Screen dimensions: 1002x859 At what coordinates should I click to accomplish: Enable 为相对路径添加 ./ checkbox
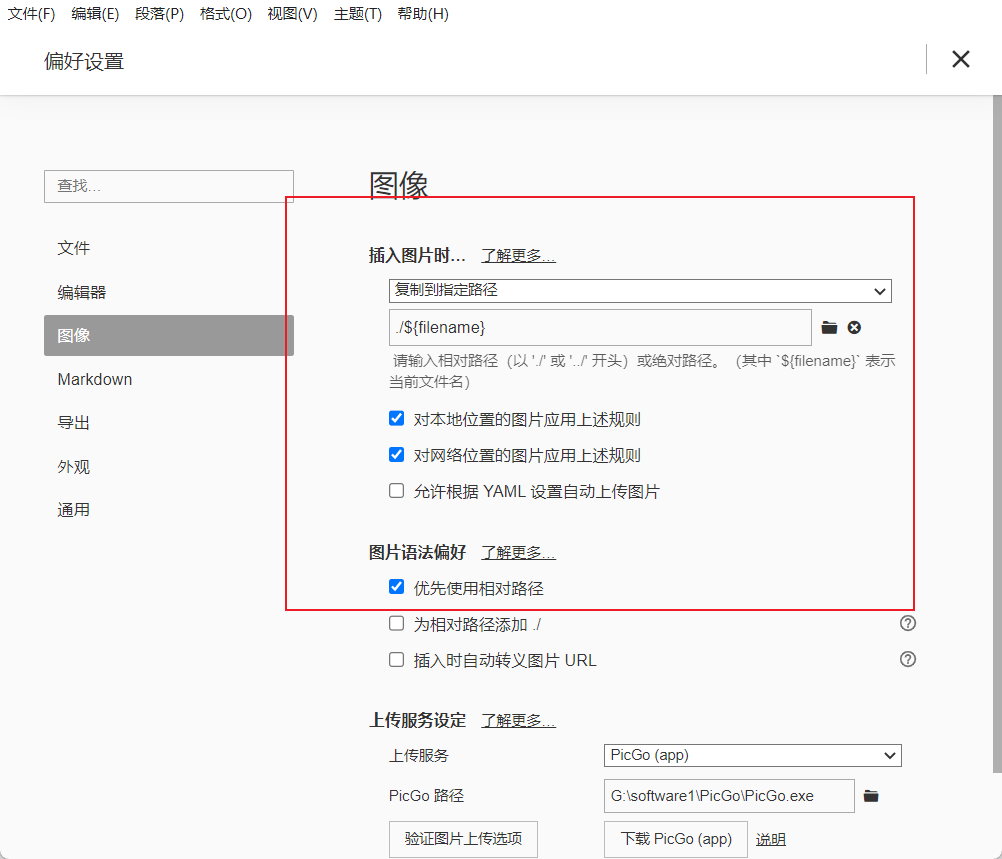pos(396,623)
